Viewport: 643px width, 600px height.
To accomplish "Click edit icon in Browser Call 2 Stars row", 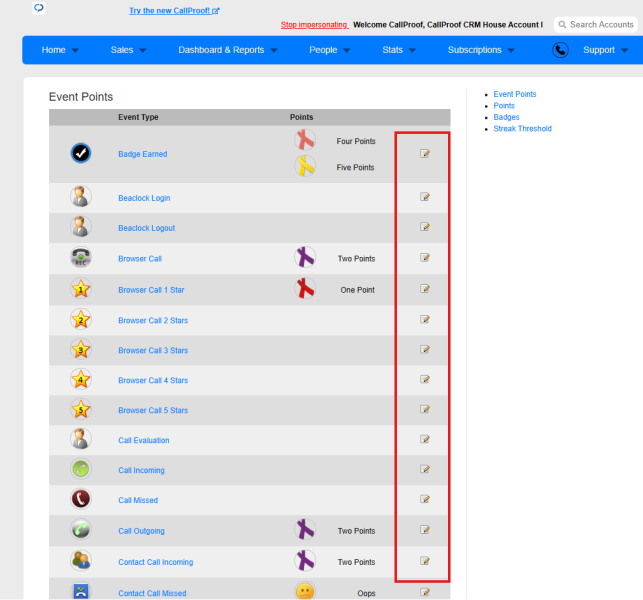I will [x=425, y=319].
